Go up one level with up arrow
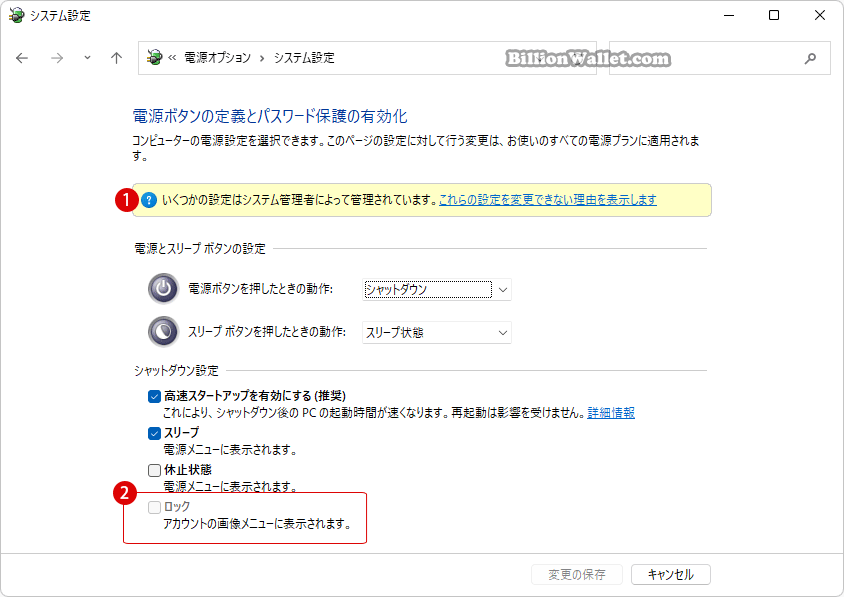This screenshot has width=844, height=597. click(116, 58)
